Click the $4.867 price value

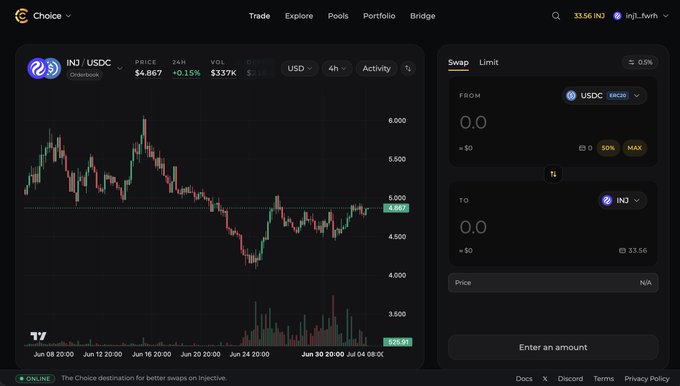click(x=148, y=73)
